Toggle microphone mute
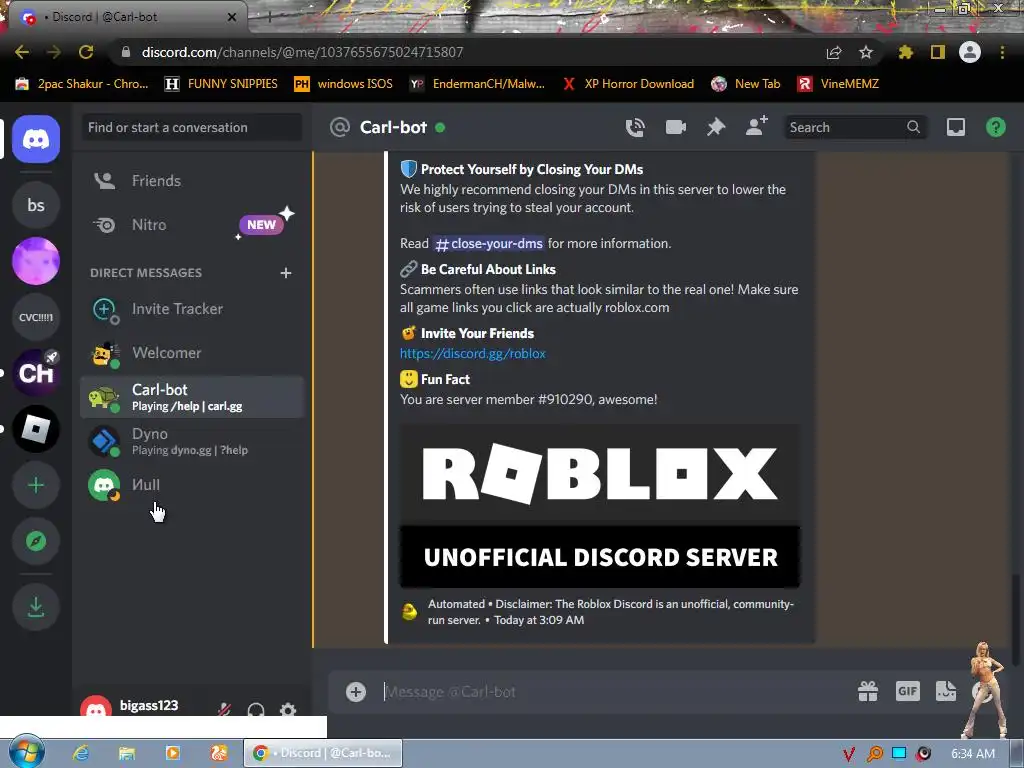 224,708
